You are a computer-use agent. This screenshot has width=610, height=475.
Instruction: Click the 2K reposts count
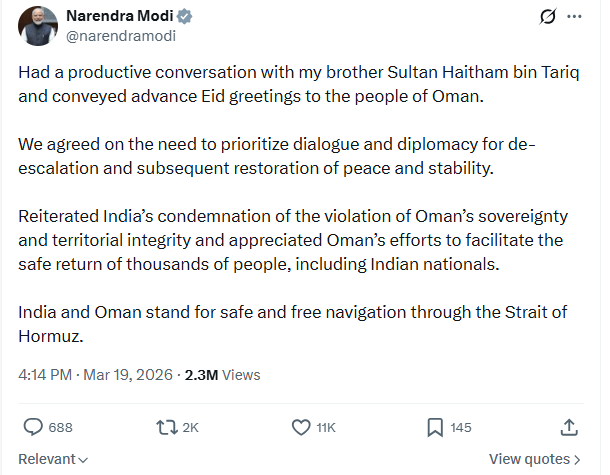click(190, 427)
